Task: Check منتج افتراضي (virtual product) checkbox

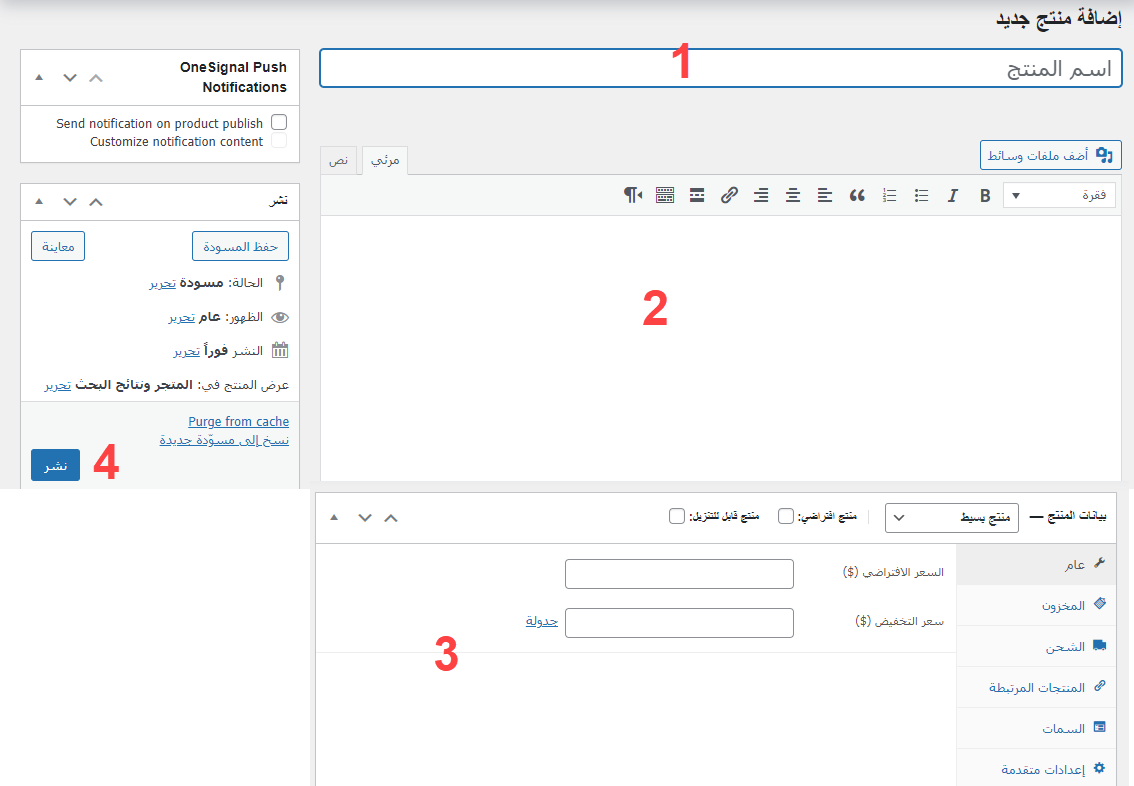Action: tap(785, 516)
